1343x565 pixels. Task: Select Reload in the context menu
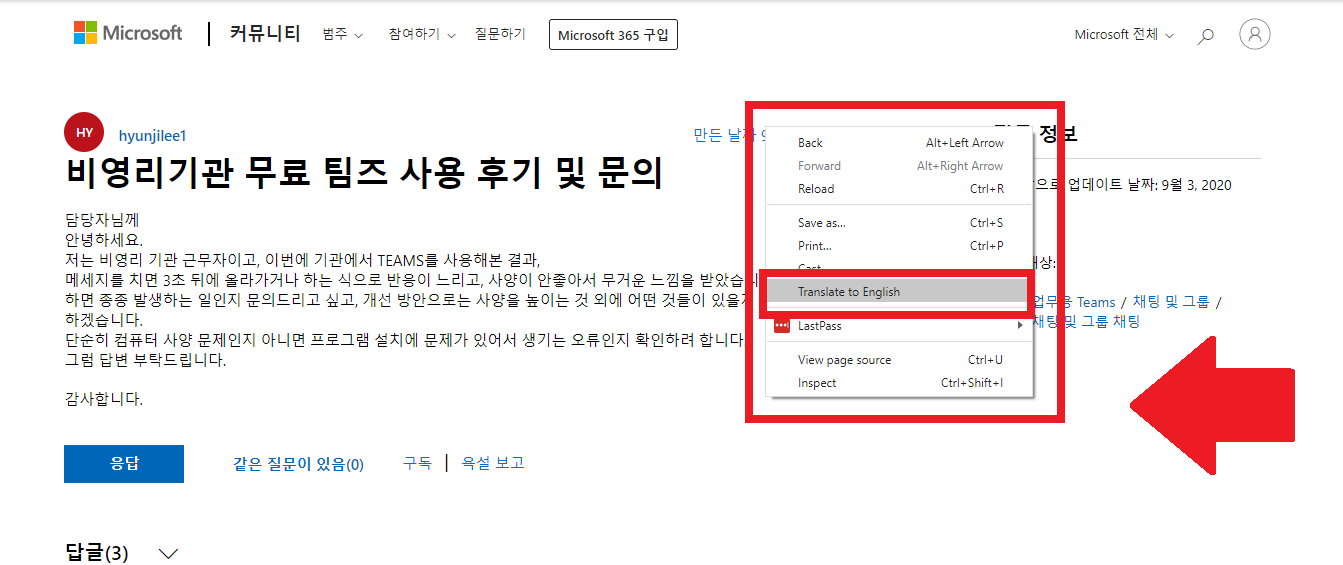tap(898, 189)
